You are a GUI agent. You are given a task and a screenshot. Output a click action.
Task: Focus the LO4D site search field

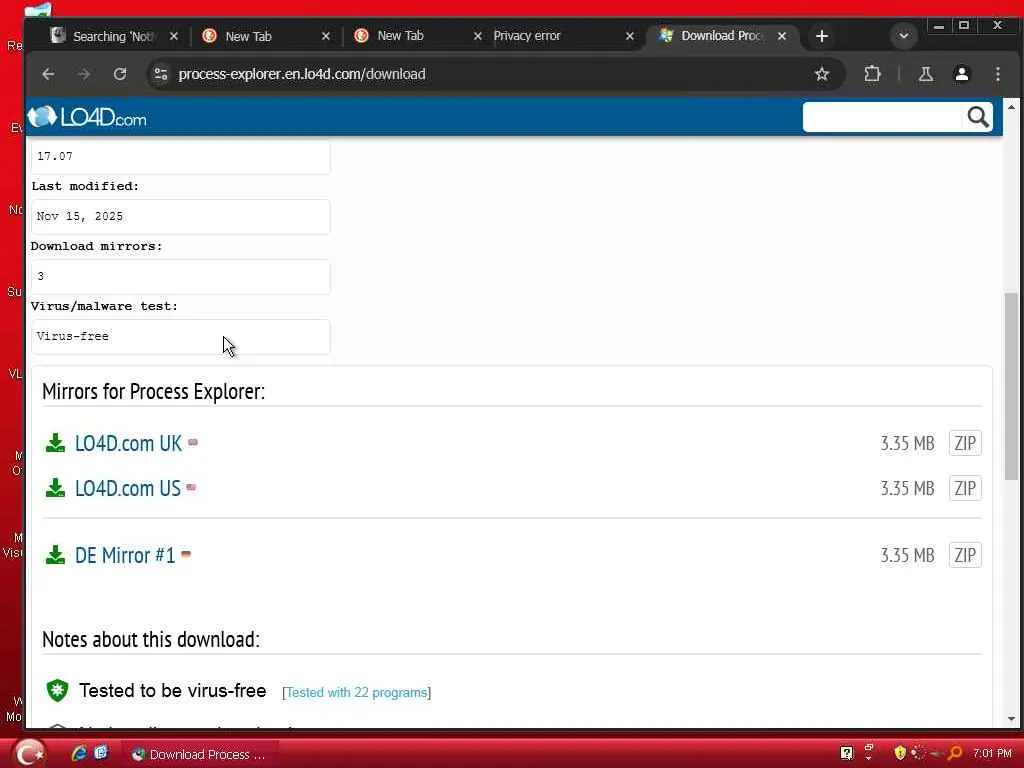tap(883, 118)
